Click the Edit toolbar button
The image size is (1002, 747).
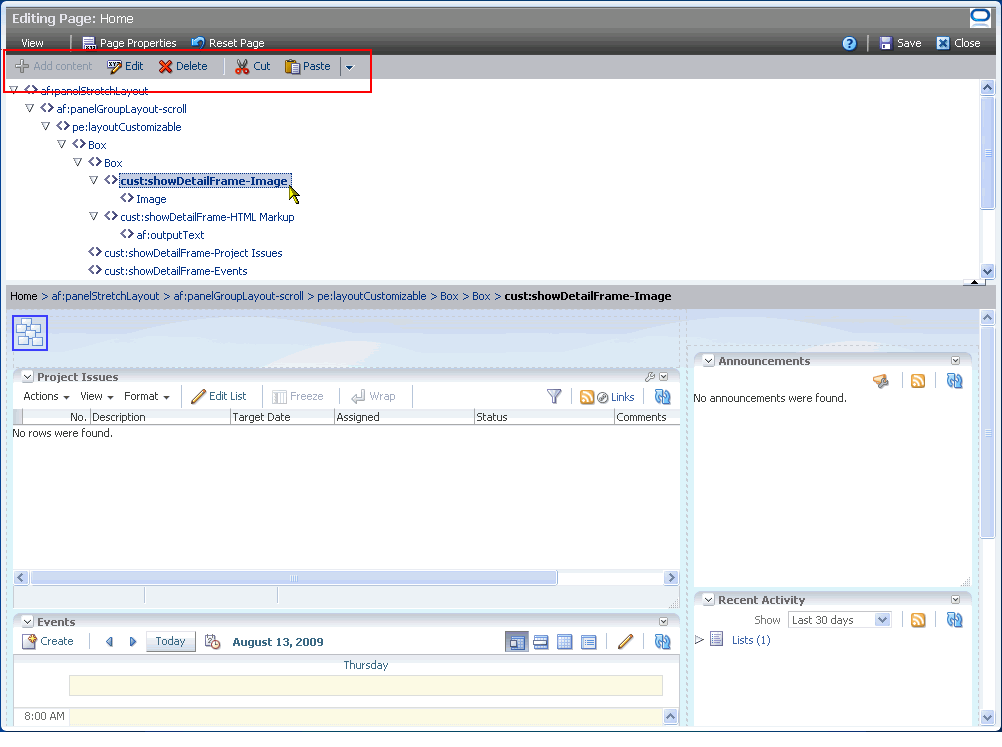click(x=125, y=66)
